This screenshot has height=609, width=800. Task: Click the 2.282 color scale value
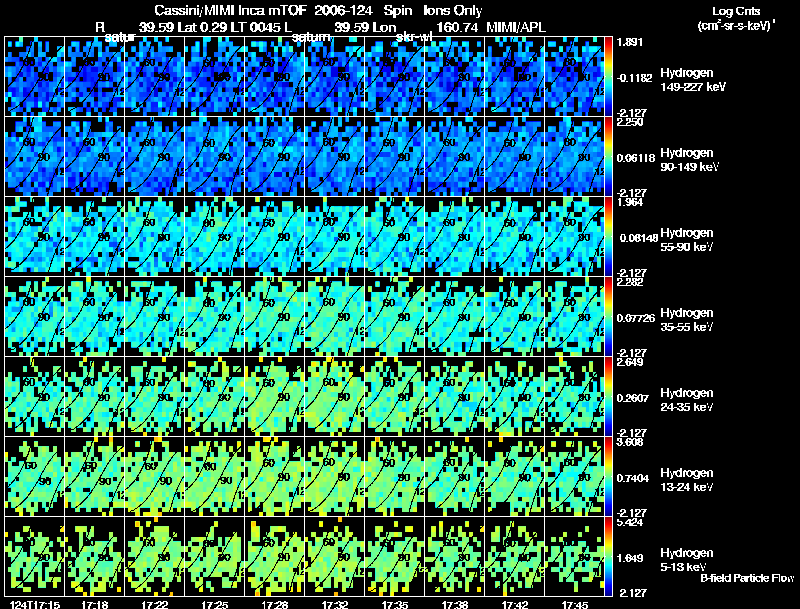tap(630, 282)
